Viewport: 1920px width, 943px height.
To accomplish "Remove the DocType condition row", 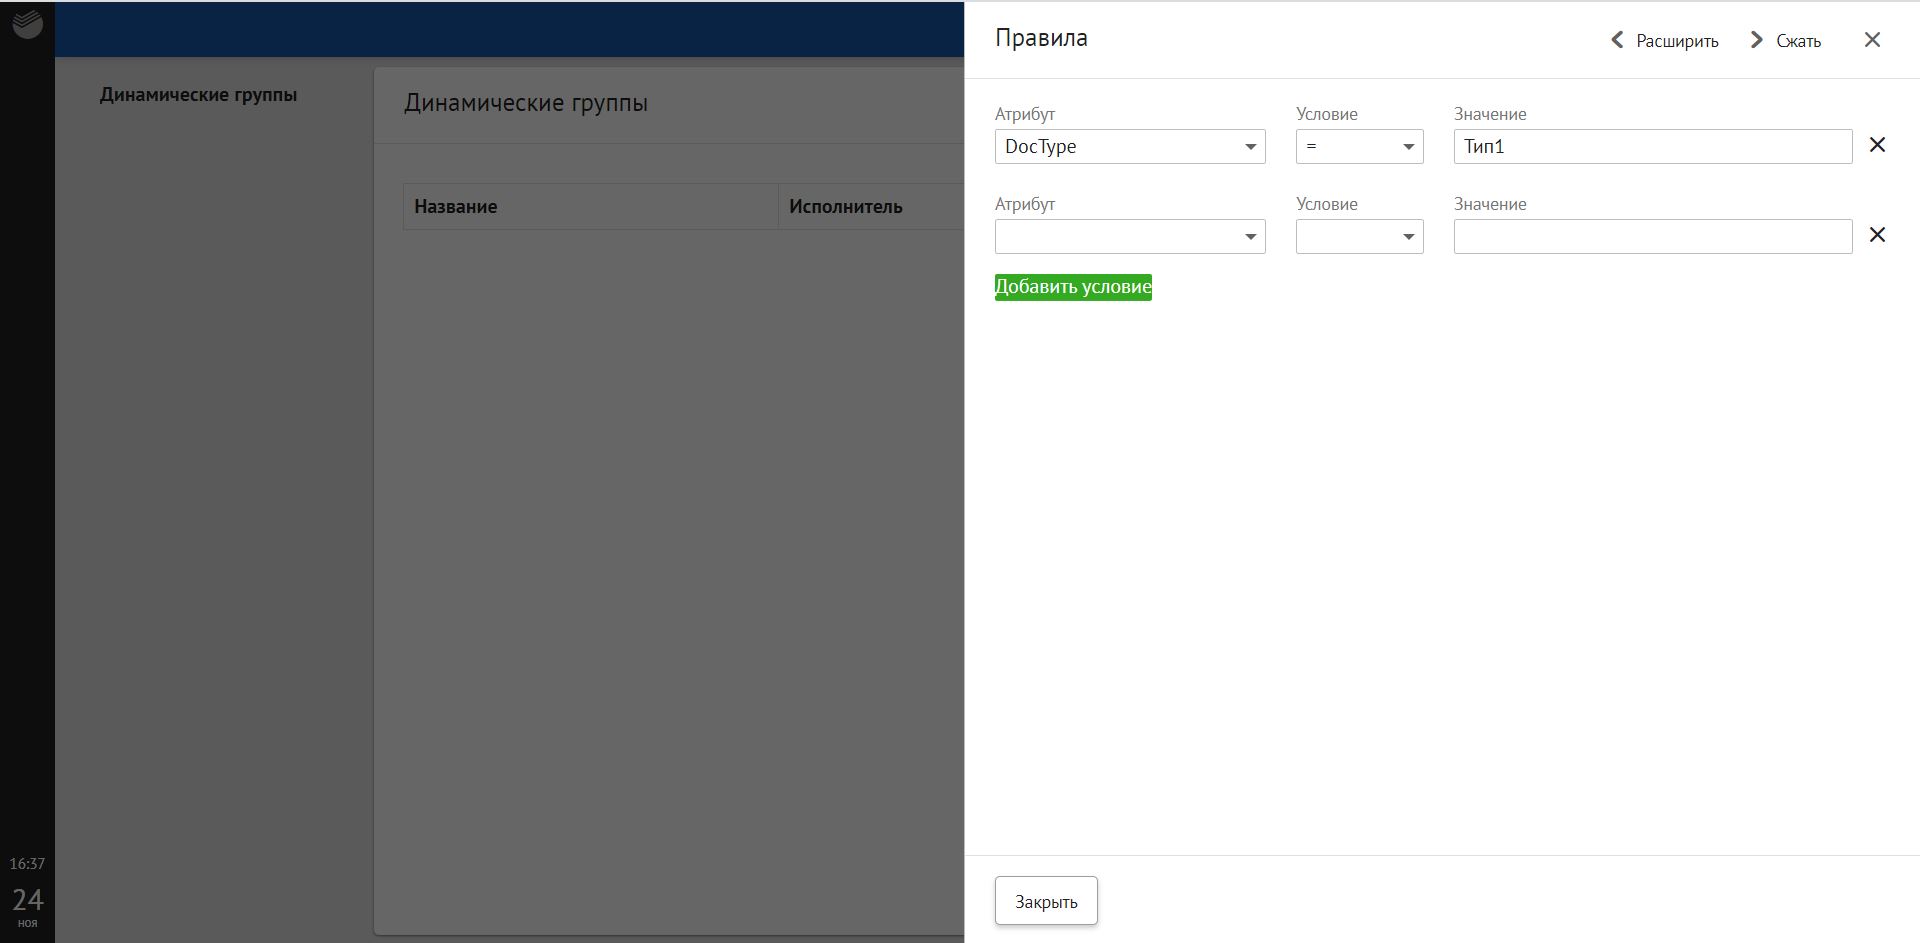I will click(x=1877, y=145).
